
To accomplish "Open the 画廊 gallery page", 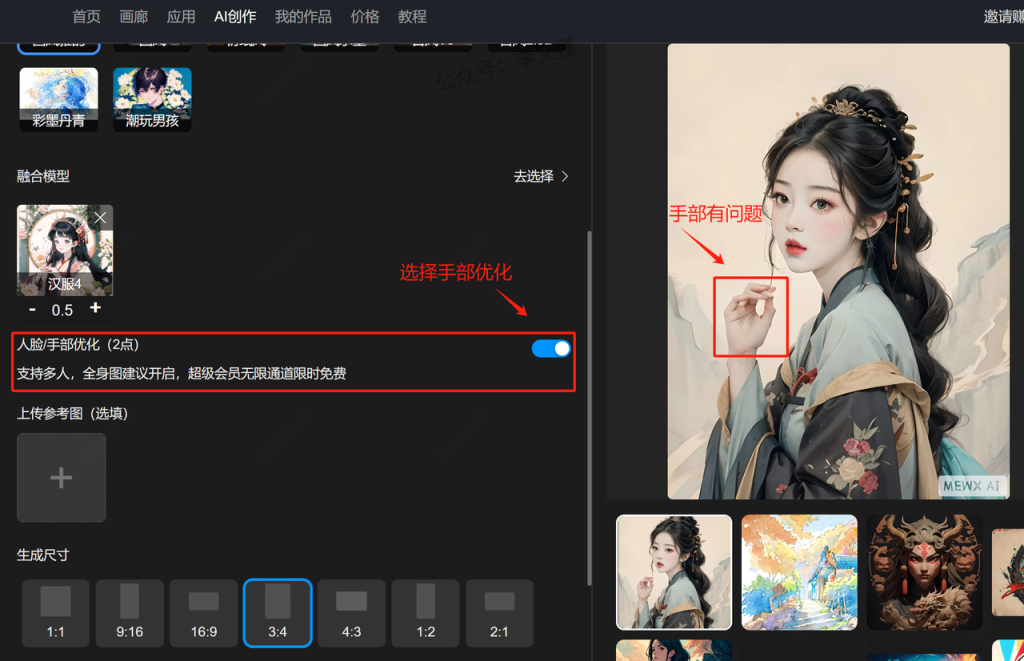I will pyautogui.click(x=134, y=17).
